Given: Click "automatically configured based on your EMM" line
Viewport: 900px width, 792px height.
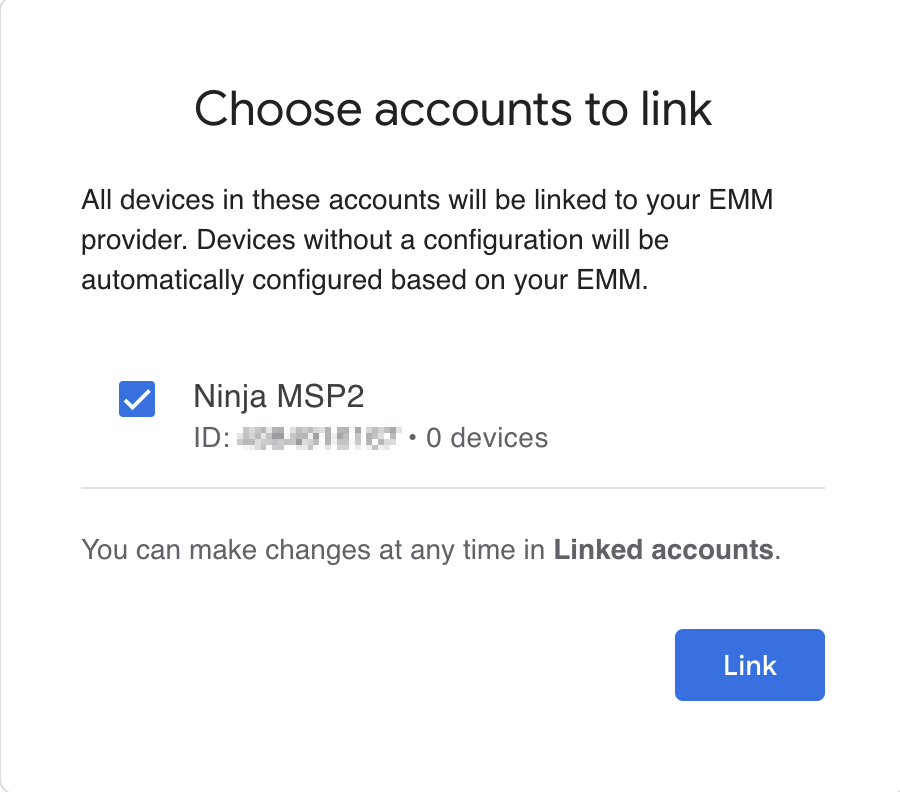Looking at the screenshot, I should [x=365, y=281].
